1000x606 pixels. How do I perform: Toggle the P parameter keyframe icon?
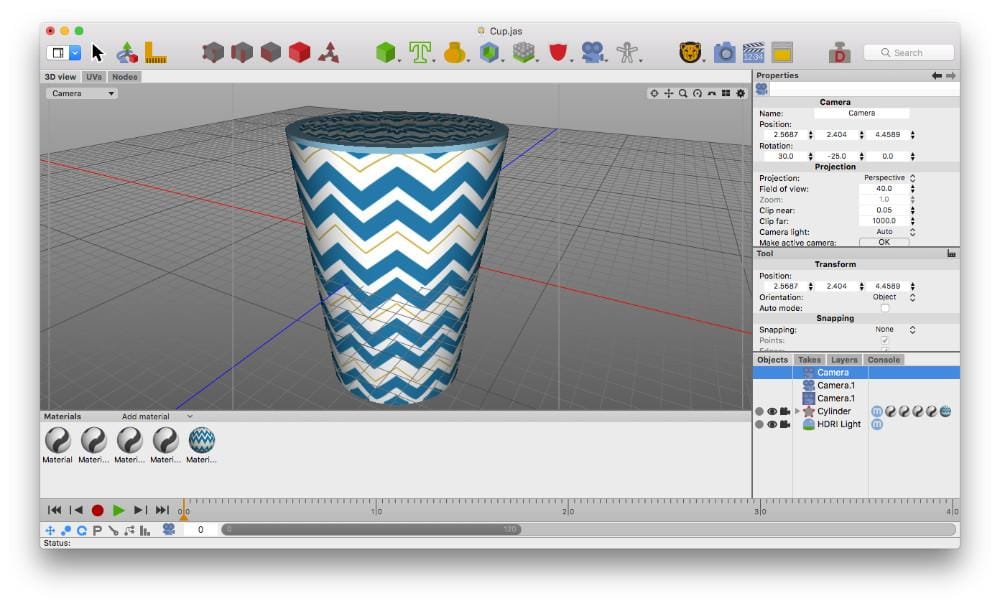tap(98, 530)
